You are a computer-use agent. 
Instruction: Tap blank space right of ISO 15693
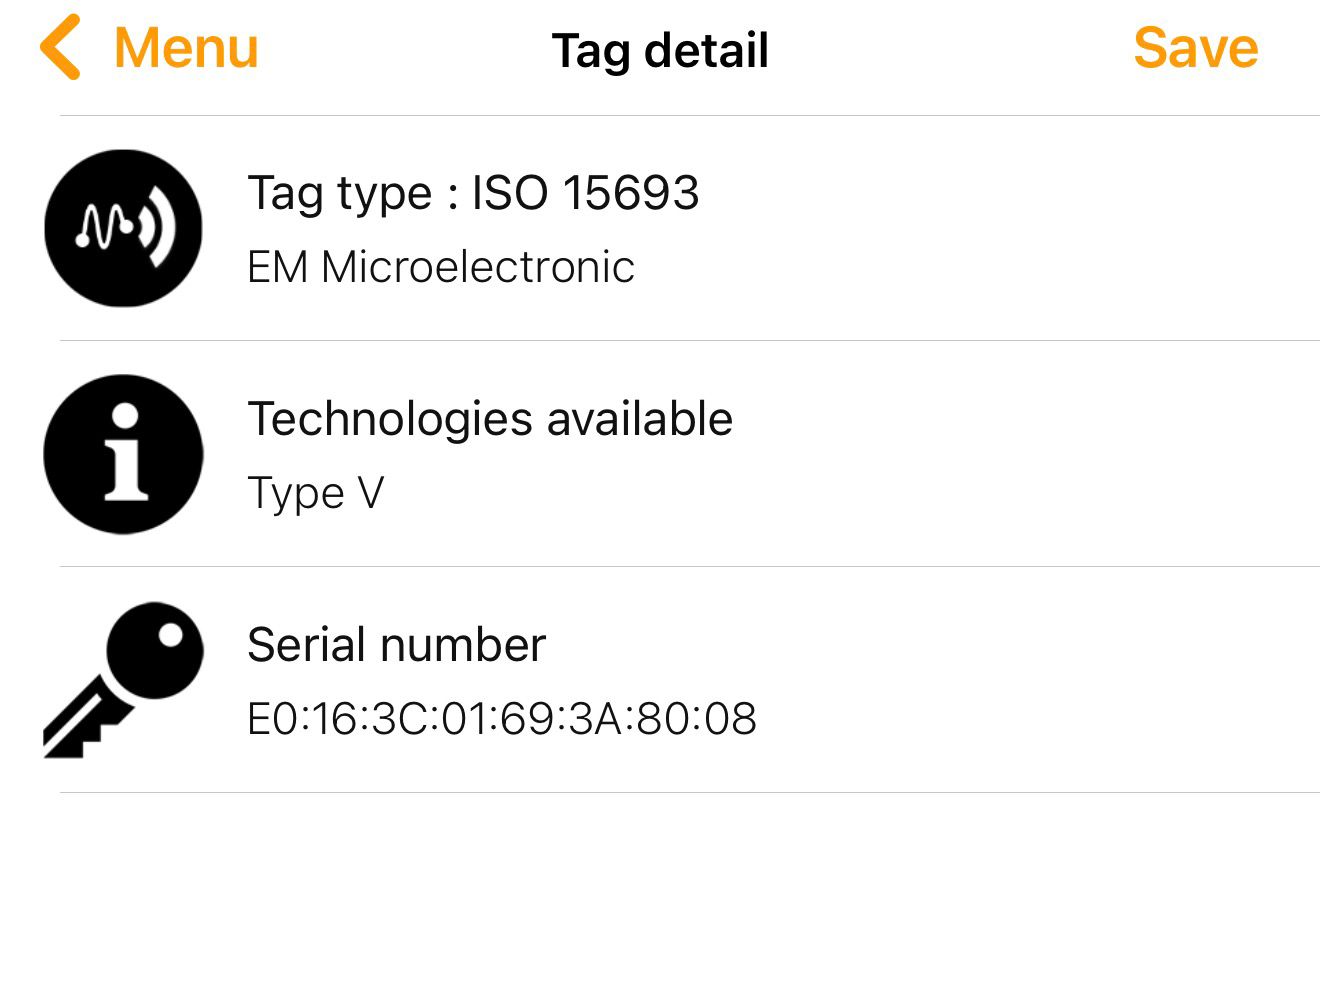pos(1000,193)
